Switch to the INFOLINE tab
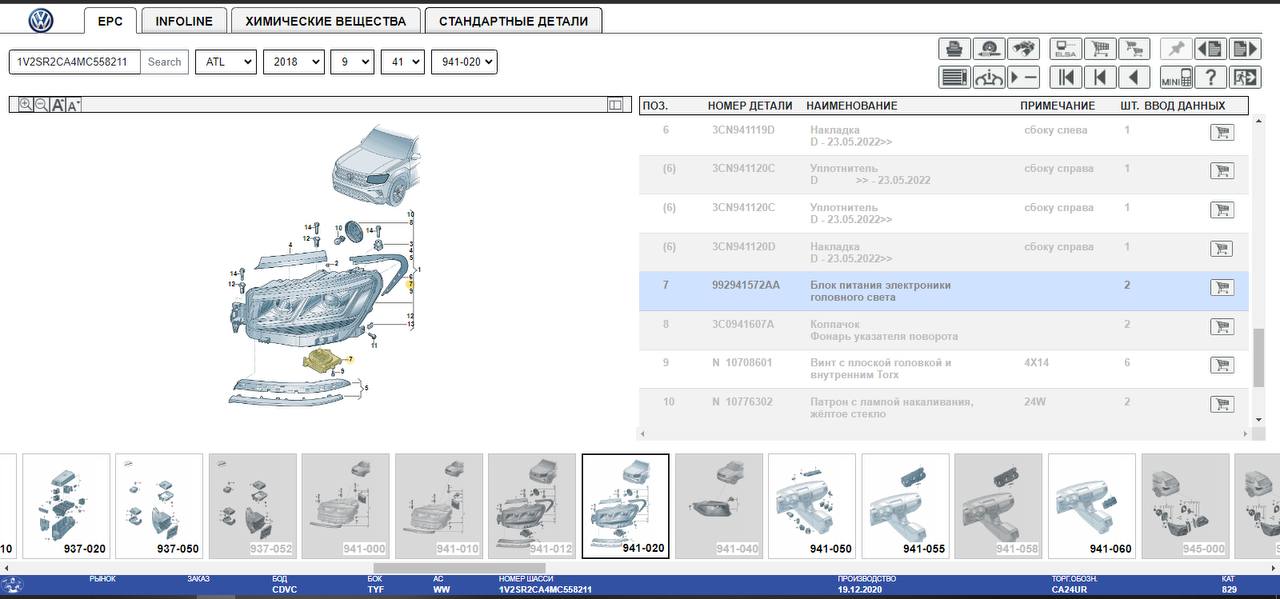The image size is (1280, 599). coord(184,21)
